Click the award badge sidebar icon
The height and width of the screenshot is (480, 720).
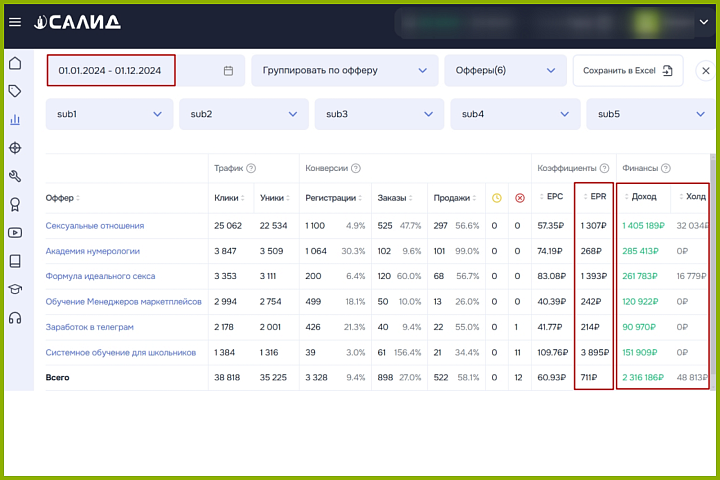coord(15,205)
